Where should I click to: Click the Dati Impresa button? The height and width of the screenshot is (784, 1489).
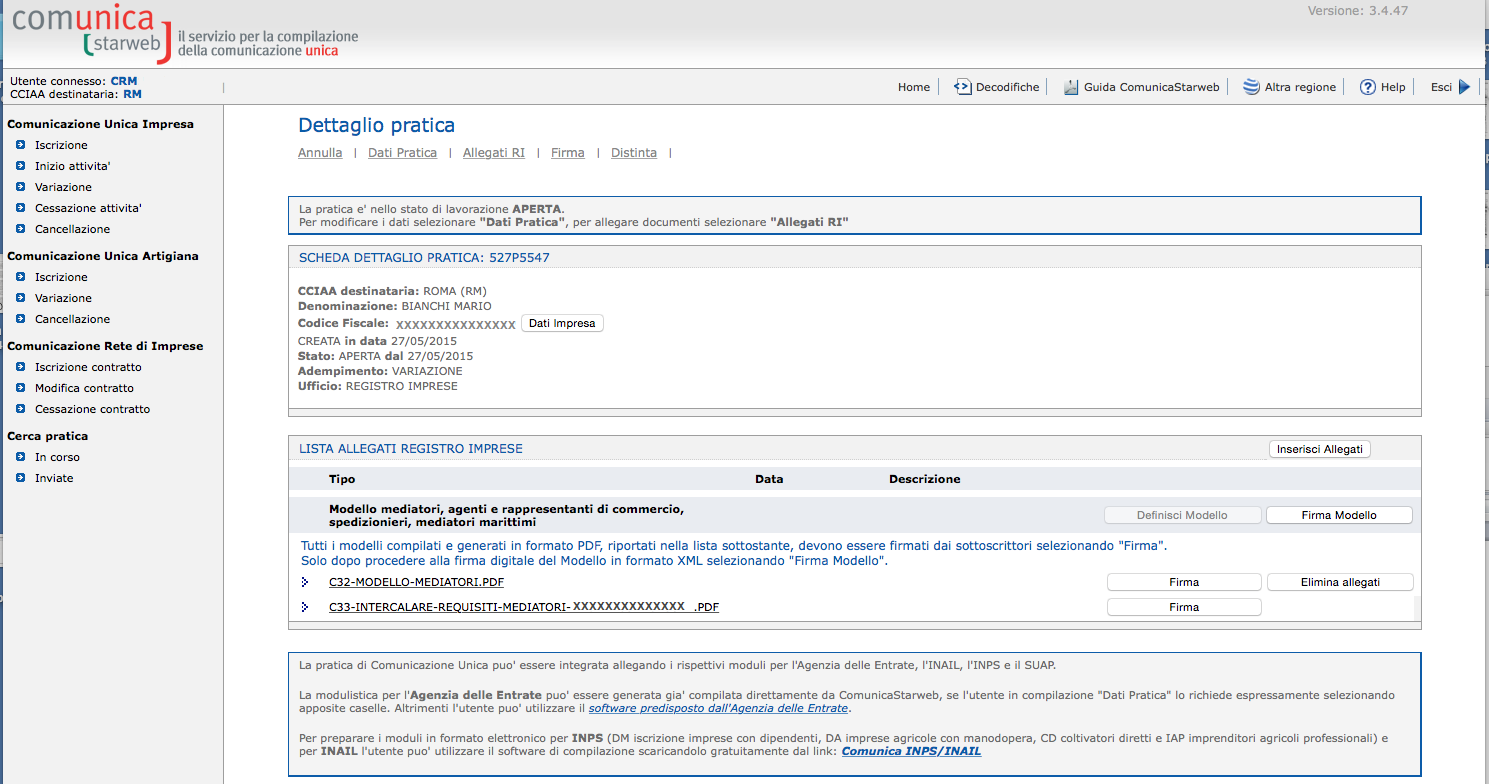click(x=562, y=323)
